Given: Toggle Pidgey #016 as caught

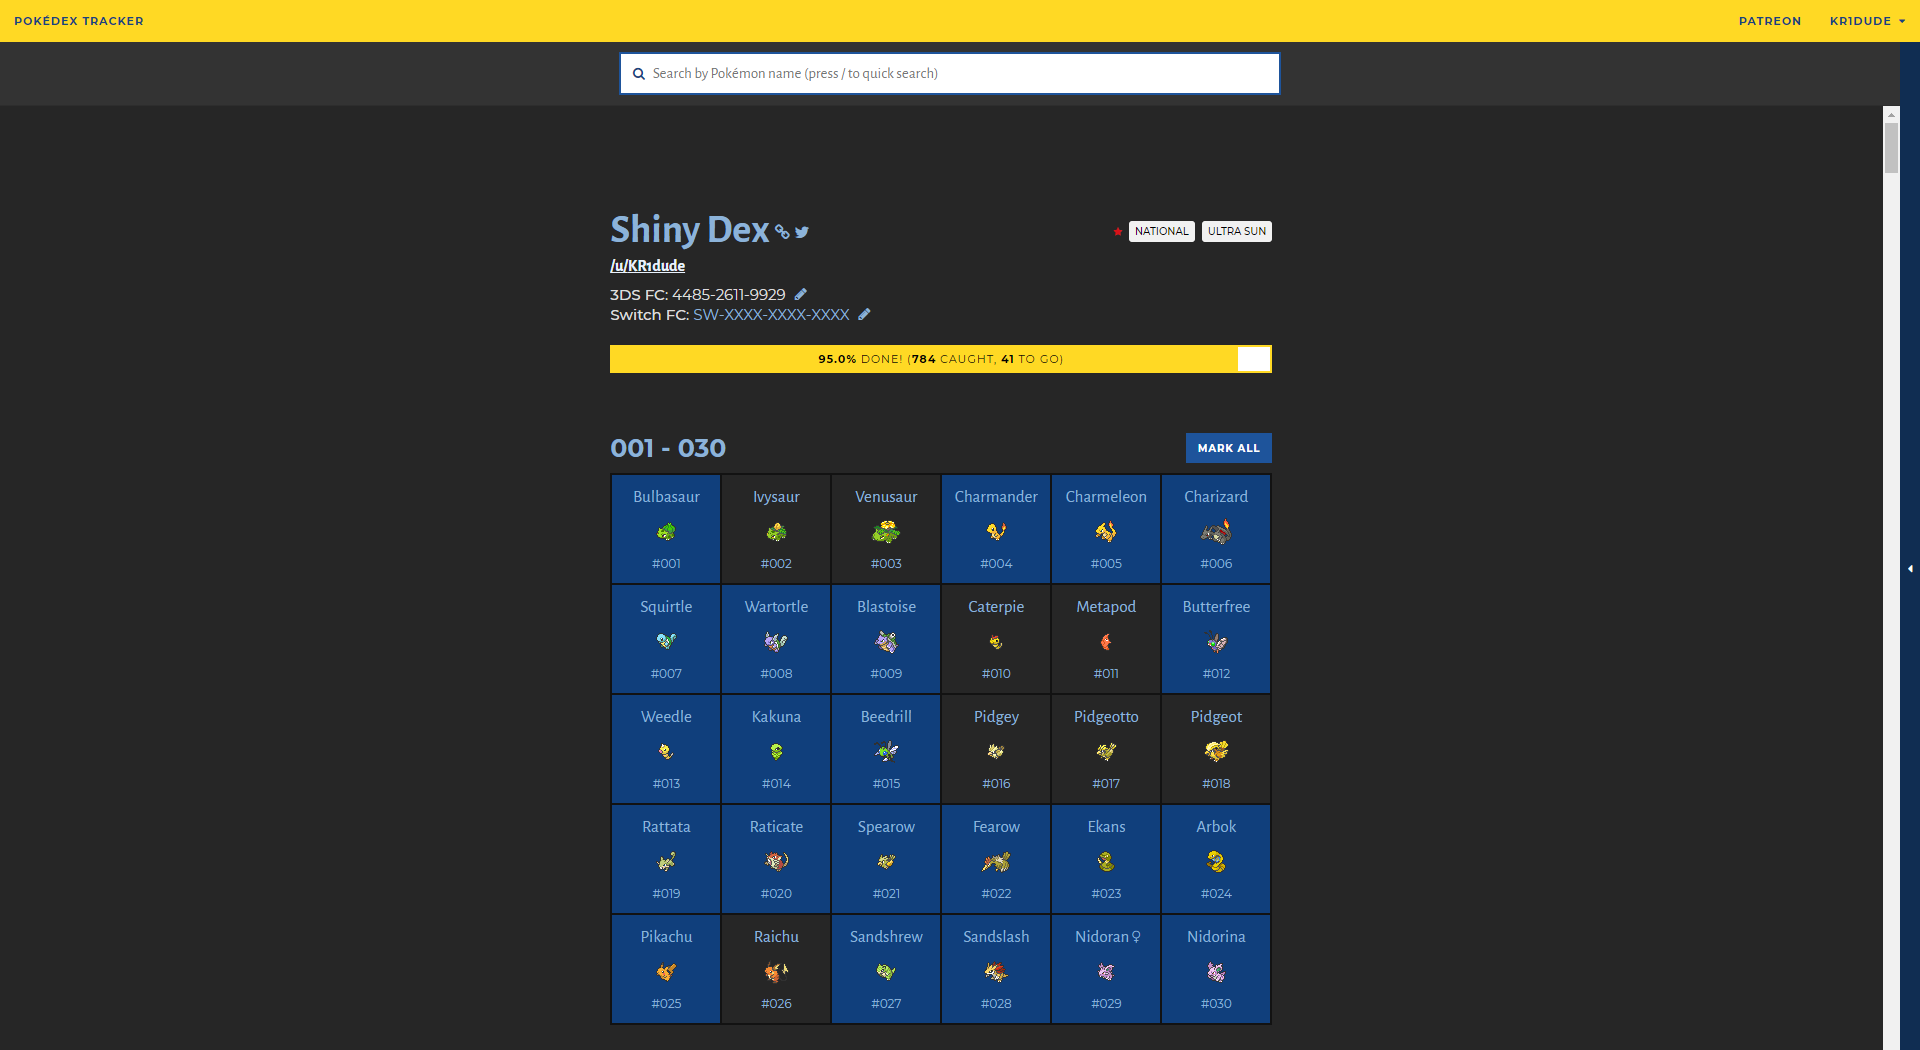Looking at the screenshot, I should [x=996, y=749].
